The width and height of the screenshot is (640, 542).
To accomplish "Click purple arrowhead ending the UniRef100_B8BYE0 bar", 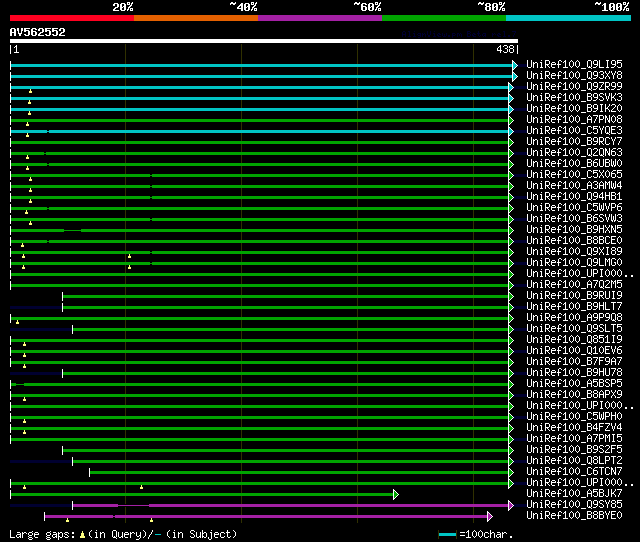I will click(490, 516).
